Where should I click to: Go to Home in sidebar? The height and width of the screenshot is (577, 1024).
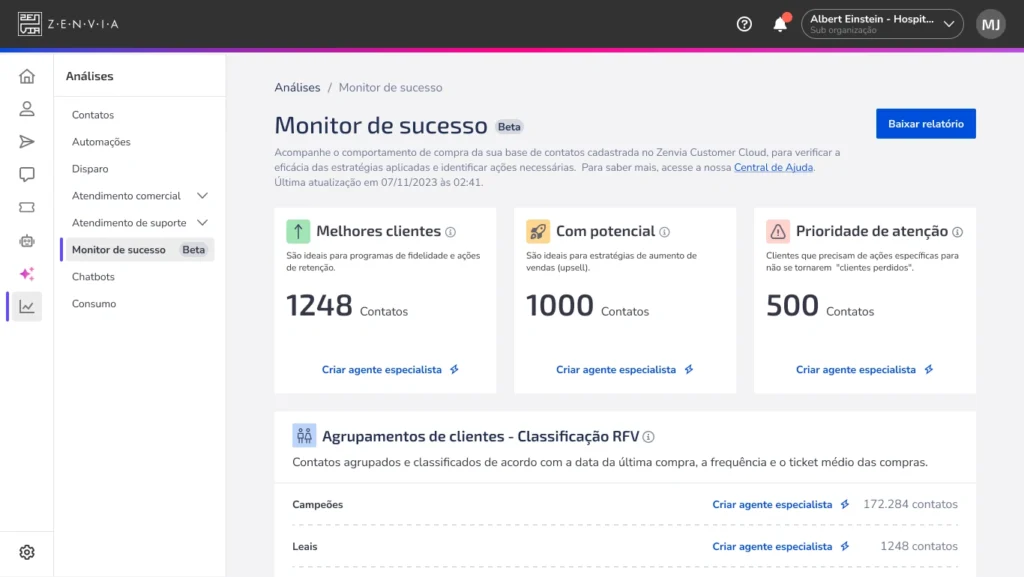27,76
